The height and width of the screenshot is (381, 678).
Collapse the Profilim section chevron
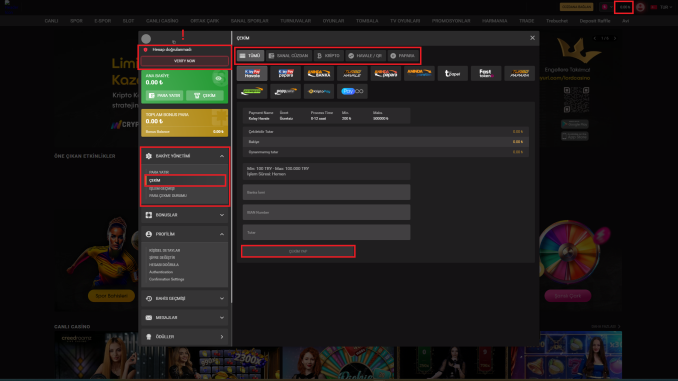pyautogui.click(x=222, y=234)
